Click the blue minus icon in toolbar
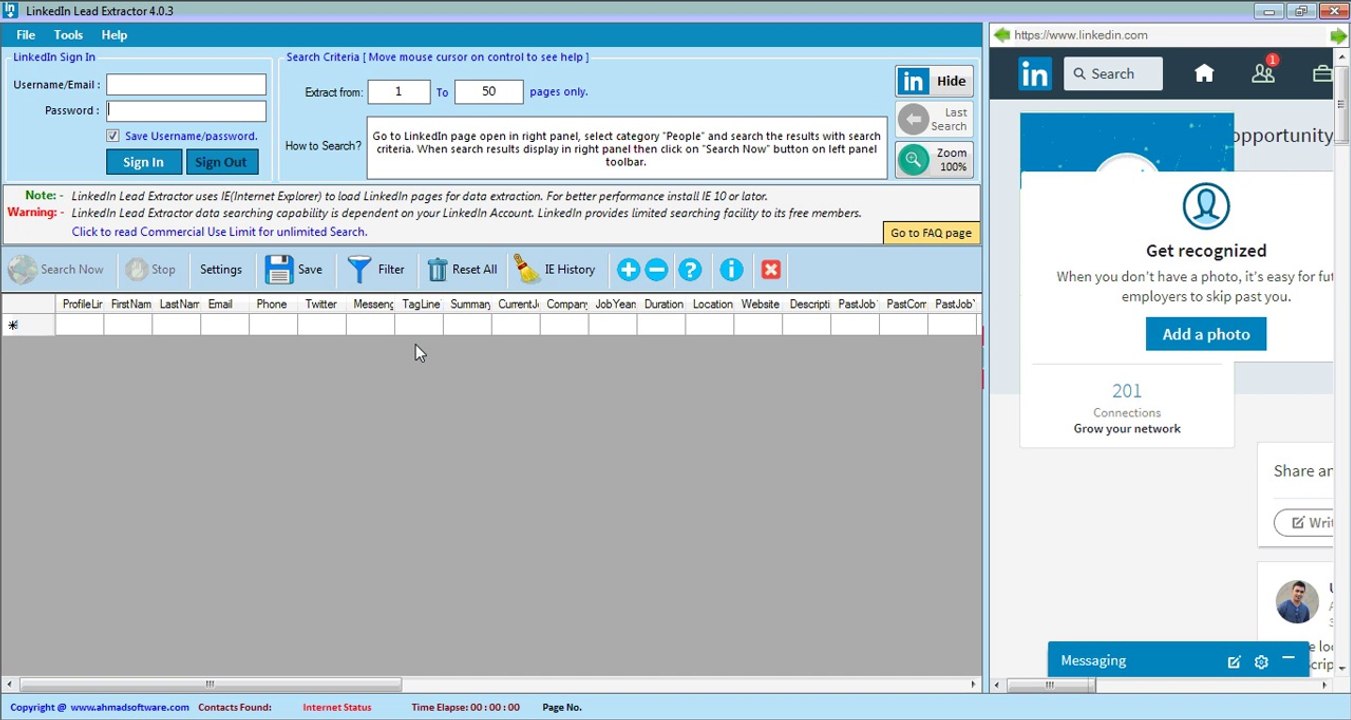This screenshot has height=720, width=1351. 656,269
